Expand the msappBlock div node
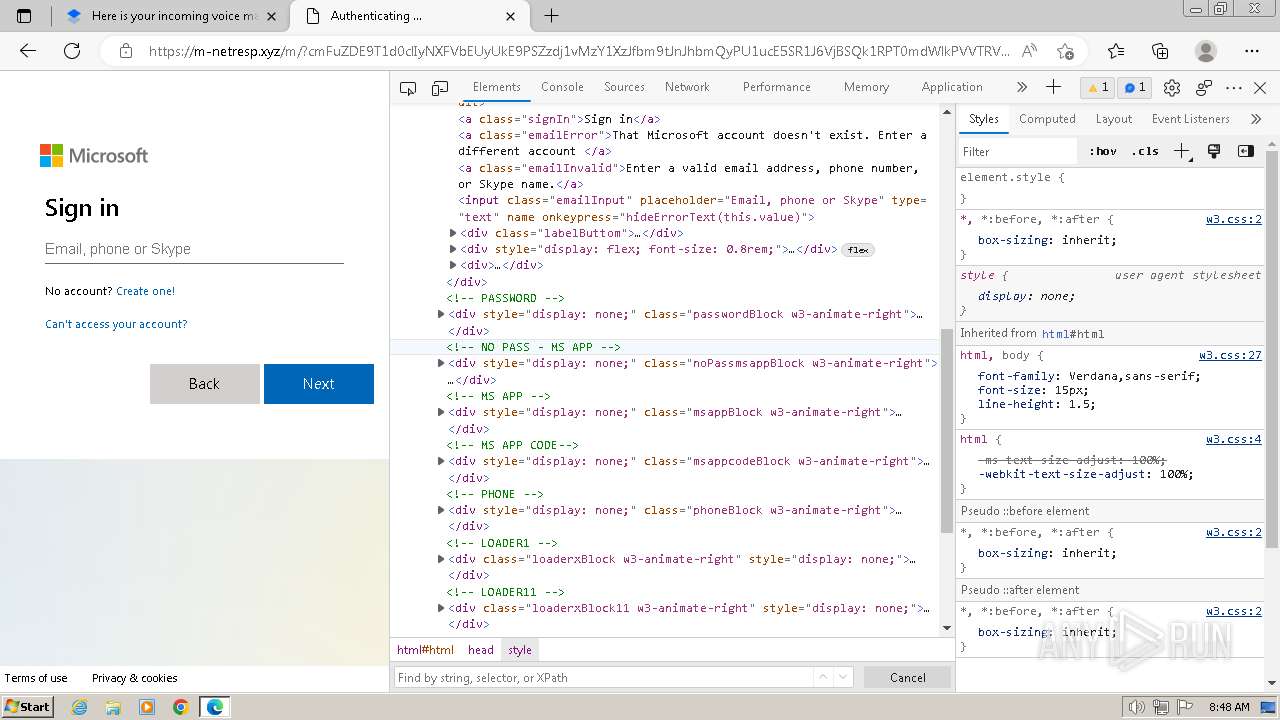 click(441, 412)
